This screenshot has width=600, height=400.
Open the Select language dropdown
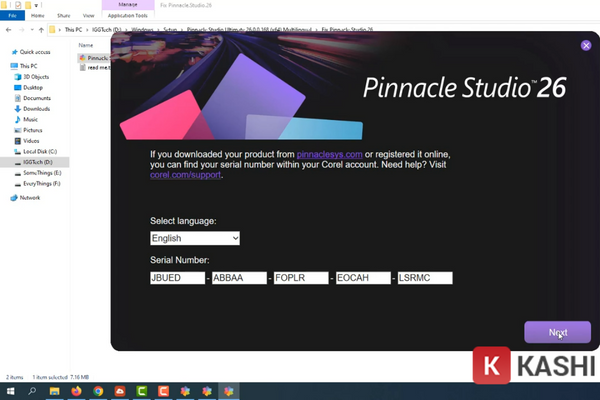tap(195, 239)
